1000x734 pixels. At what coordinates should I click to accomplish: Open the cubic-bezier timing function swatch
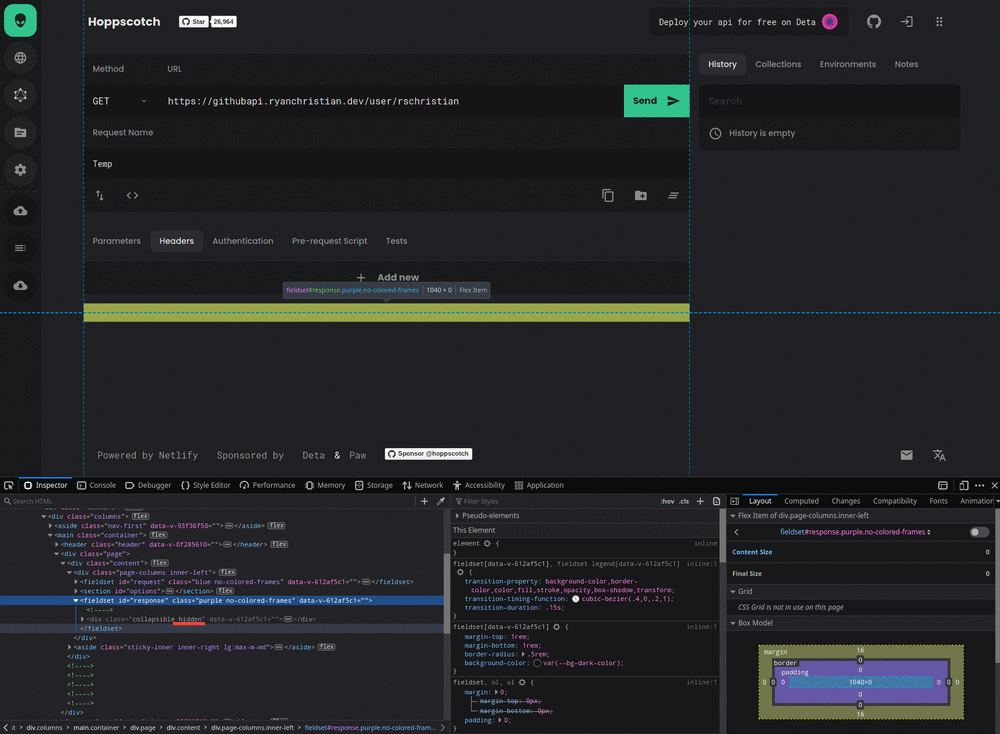click(x=575, y=599)
